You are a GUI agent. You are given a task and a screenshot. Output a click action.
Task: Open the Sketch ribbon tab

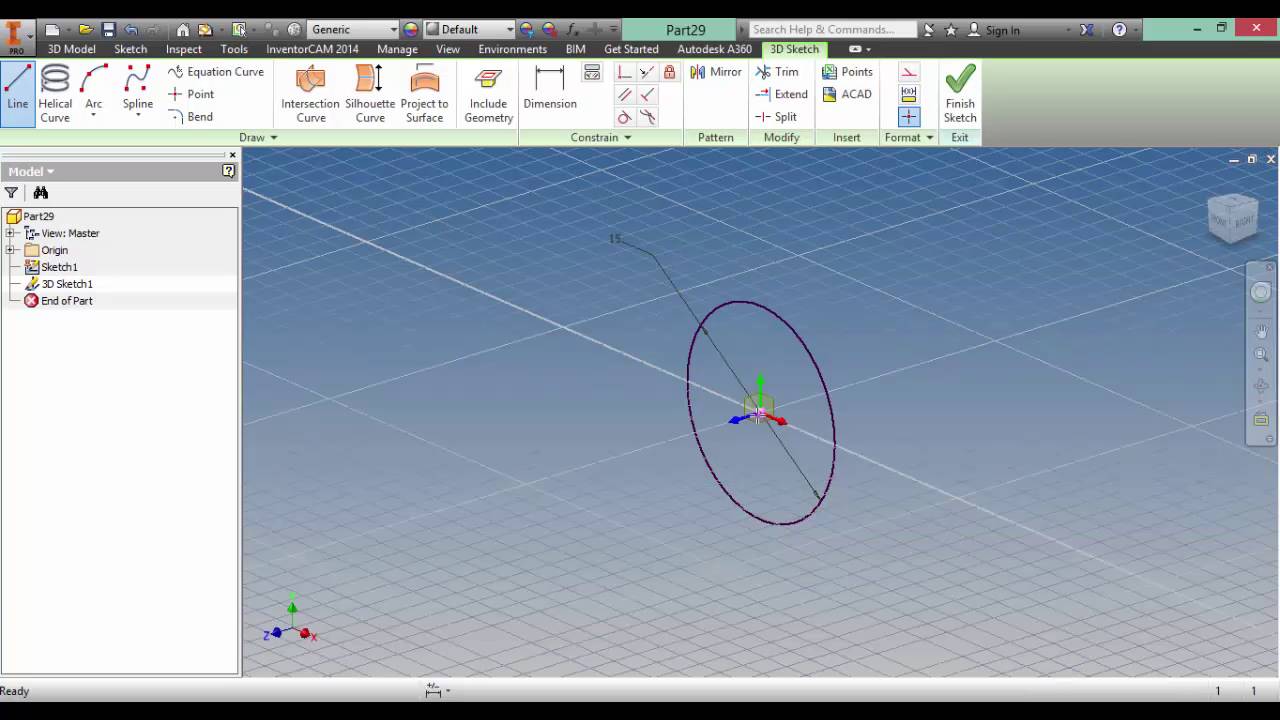[131, 49]
